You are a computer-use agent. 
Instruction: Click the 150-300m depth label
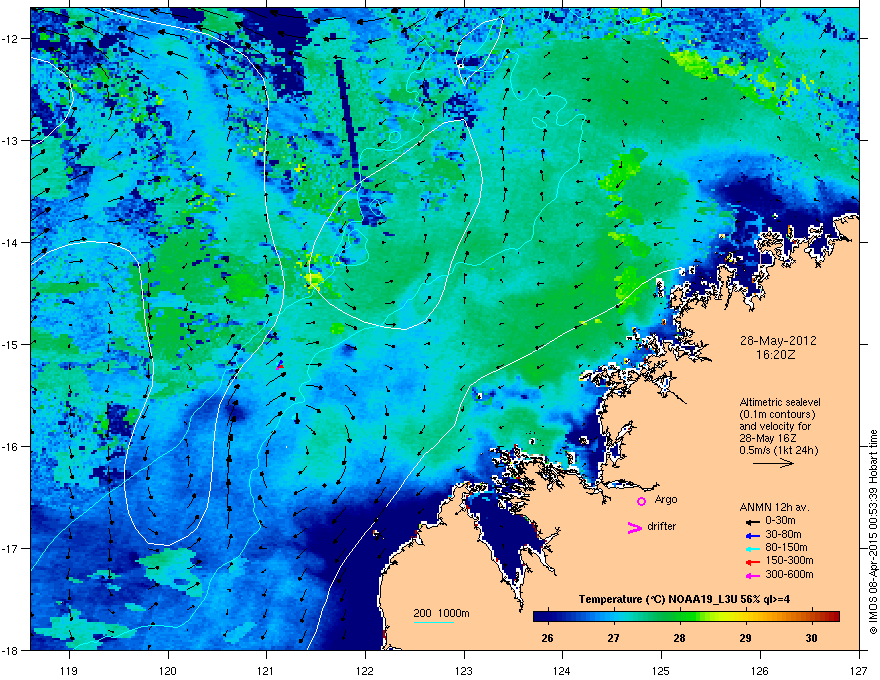789,560
